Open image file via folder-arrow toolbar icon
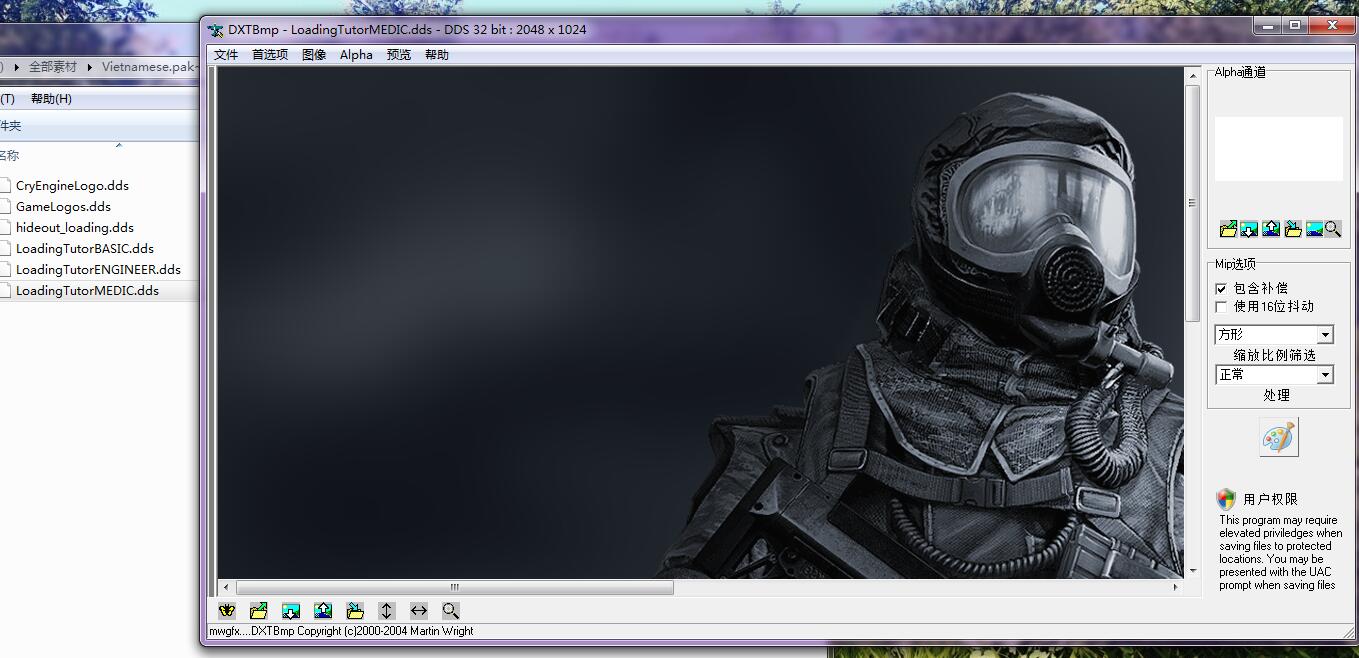The height and width of the screenshot is (658, 1359). pyautogui.click(x=259, y=610)
